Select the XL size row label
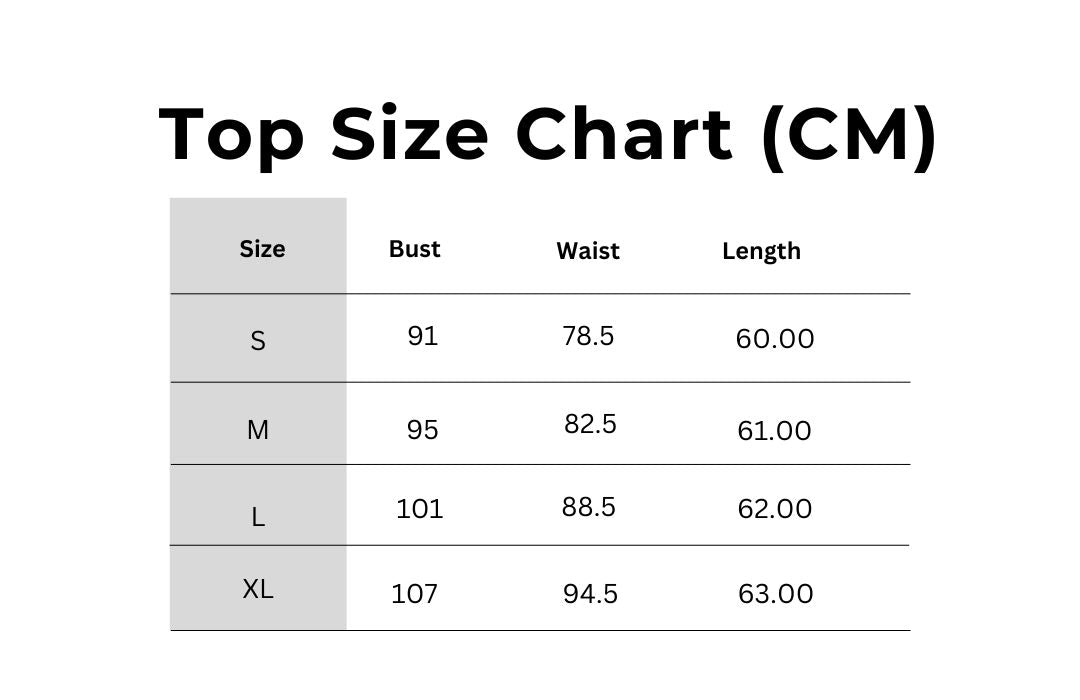Screen dimensions: 1080x700 [258, 589]
